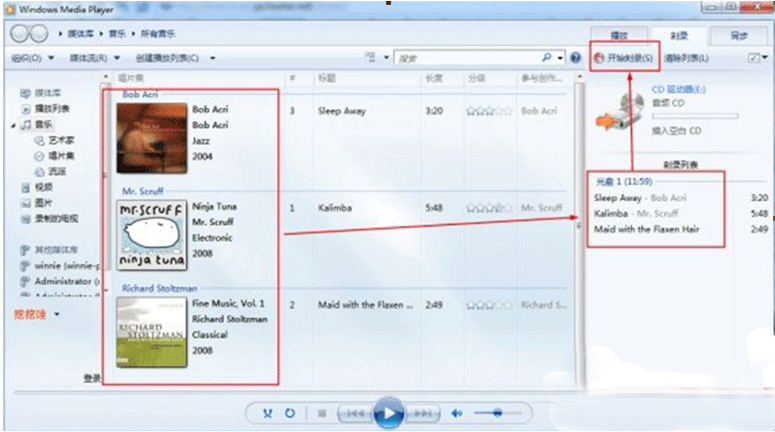
Task: Sort by the 长度 column header
Action: pos(433,78)
